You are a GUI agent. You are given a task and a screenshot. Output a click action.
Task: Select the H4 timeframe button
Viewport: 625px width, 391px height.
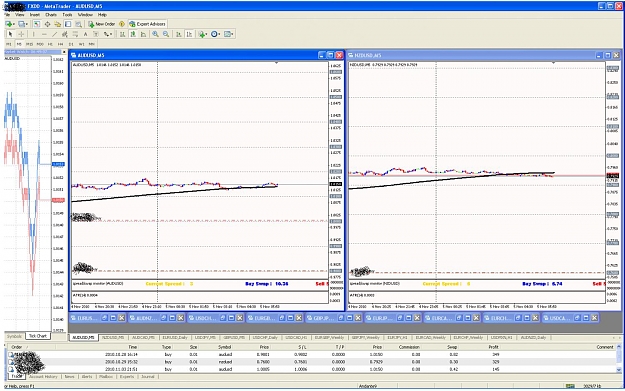(x=61, y=44)
